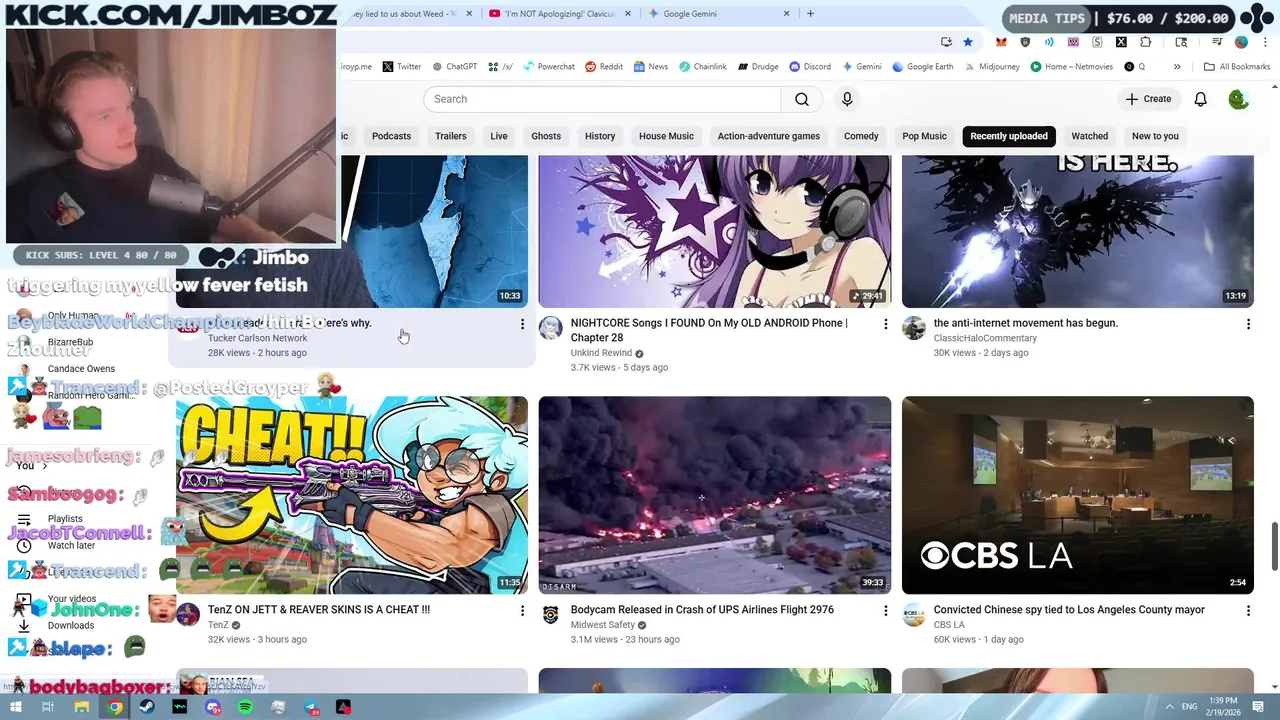Open 'Convicted Chinese spy tied' video title
Screen dimensions: 1280x720
tap(1068, 609)
